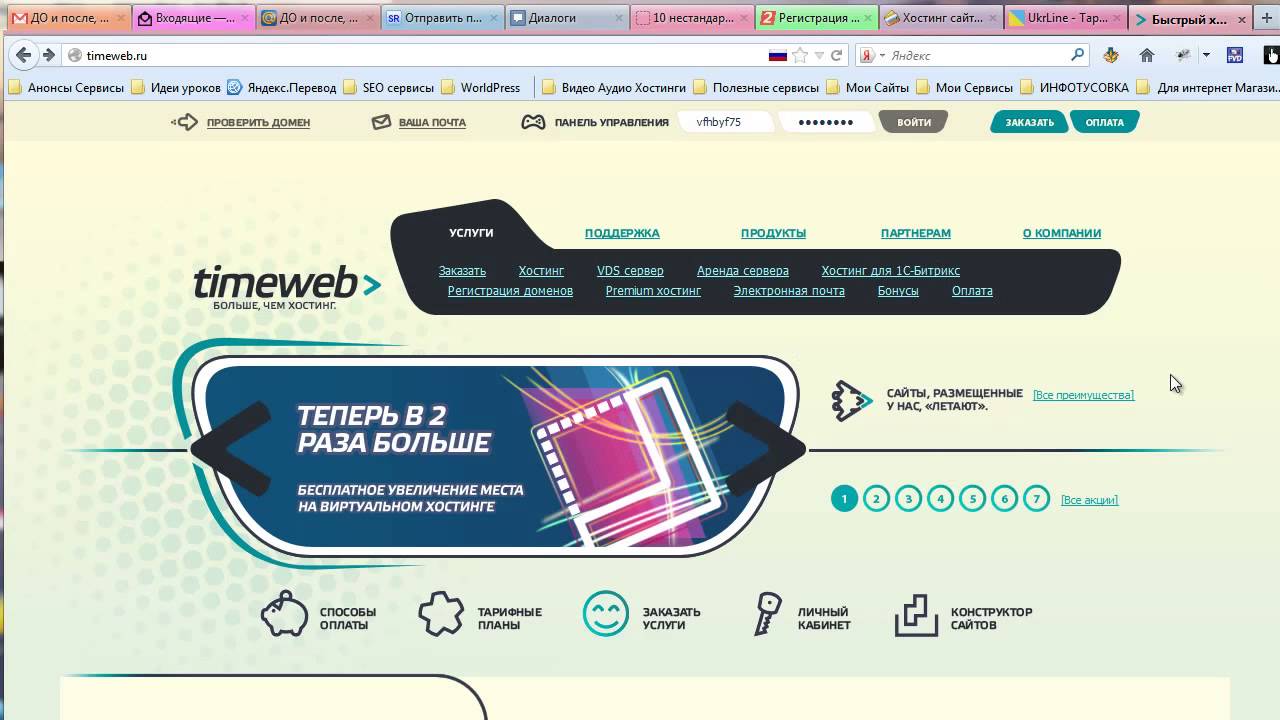Click the banner's left previous arrow

tap(231, 449)
